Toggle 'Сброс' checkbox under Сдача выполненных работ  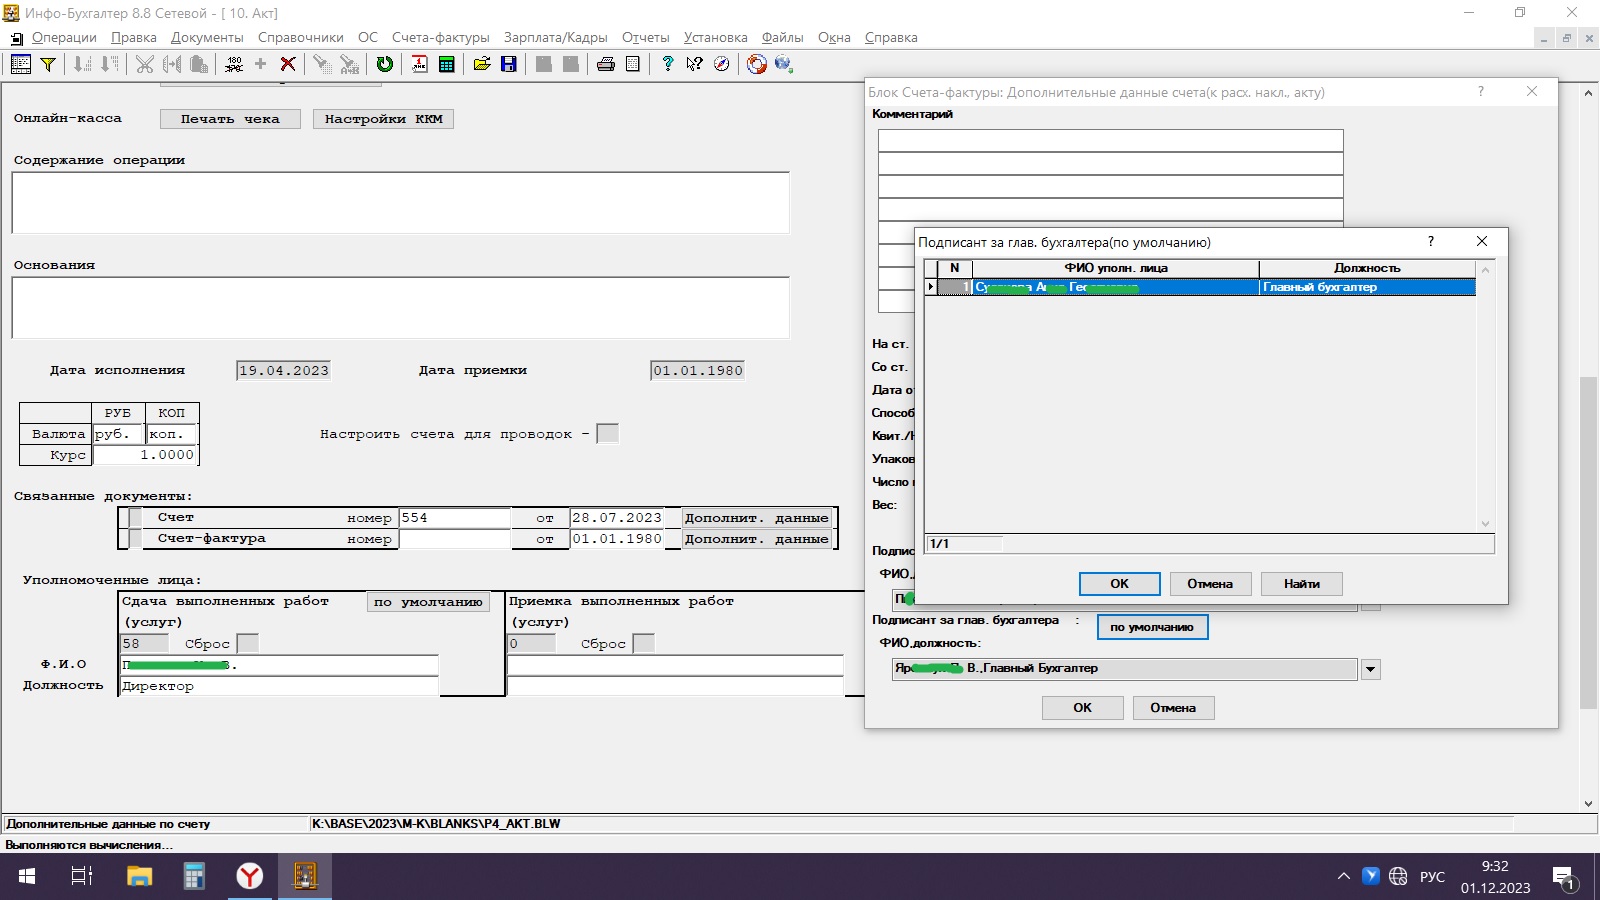pos(248,643)
